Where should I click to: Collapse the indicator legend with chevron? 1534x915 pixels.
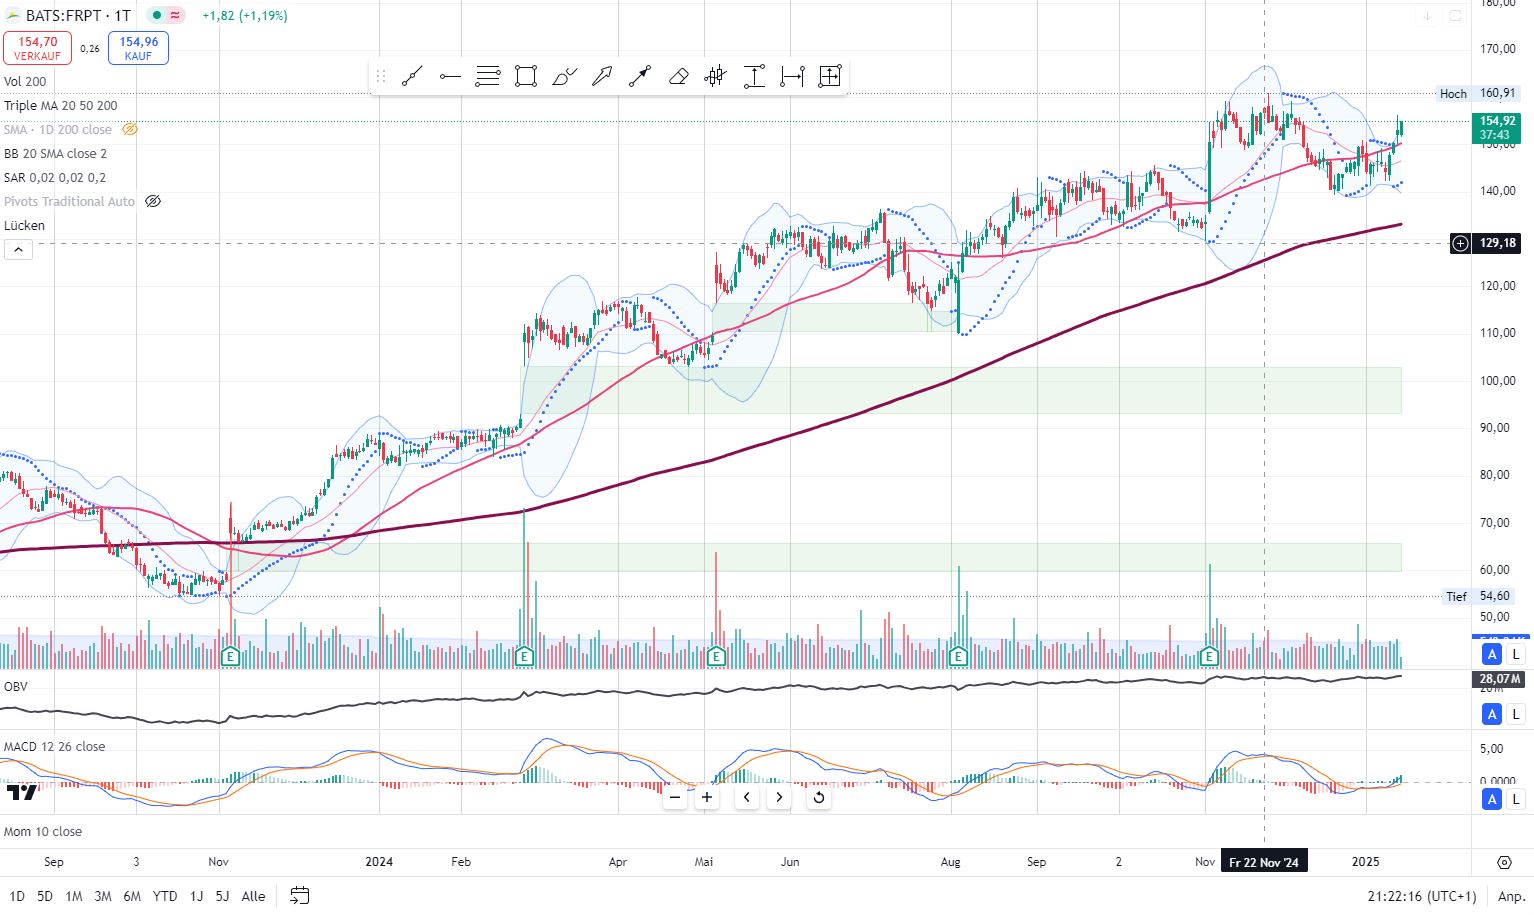[18, 249]
